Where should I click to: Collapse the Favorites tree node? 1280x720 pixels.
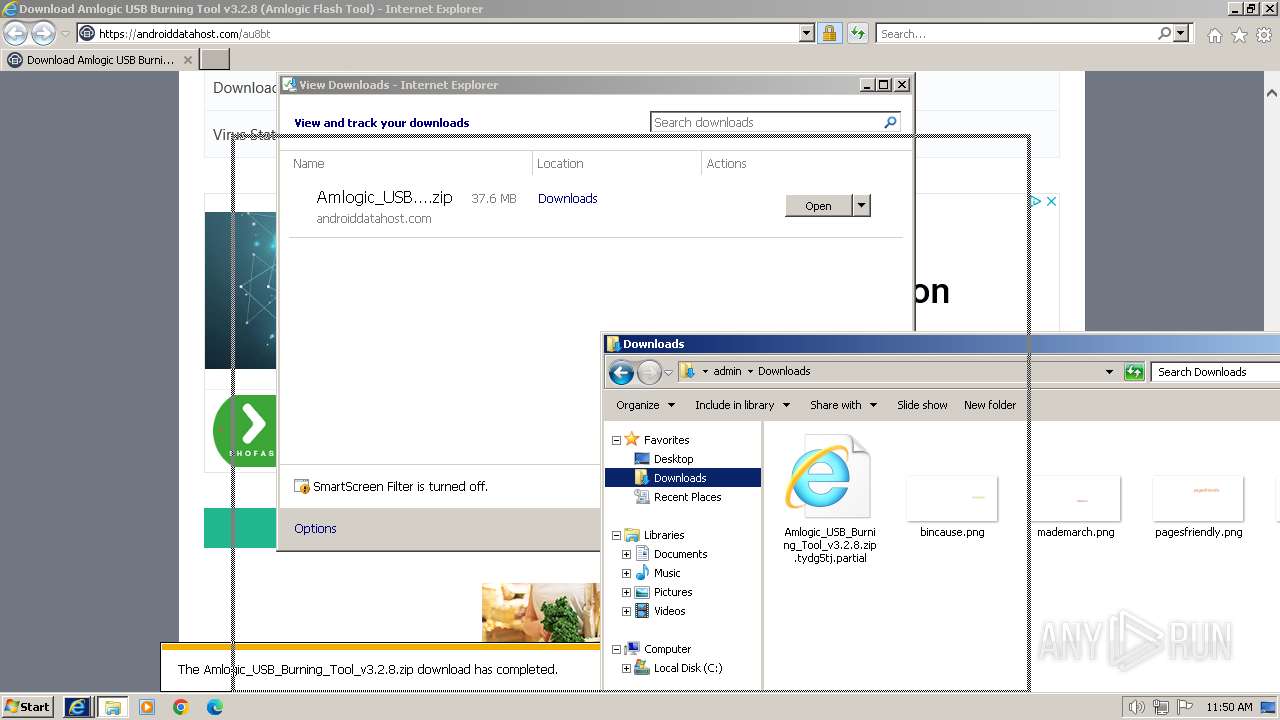(616, 440)
